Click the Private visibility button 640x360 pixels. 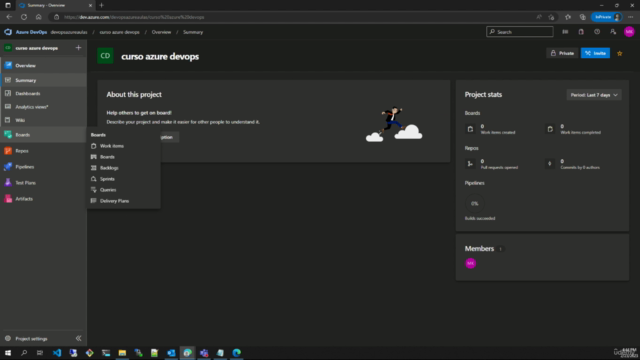(x=562, y=53)
